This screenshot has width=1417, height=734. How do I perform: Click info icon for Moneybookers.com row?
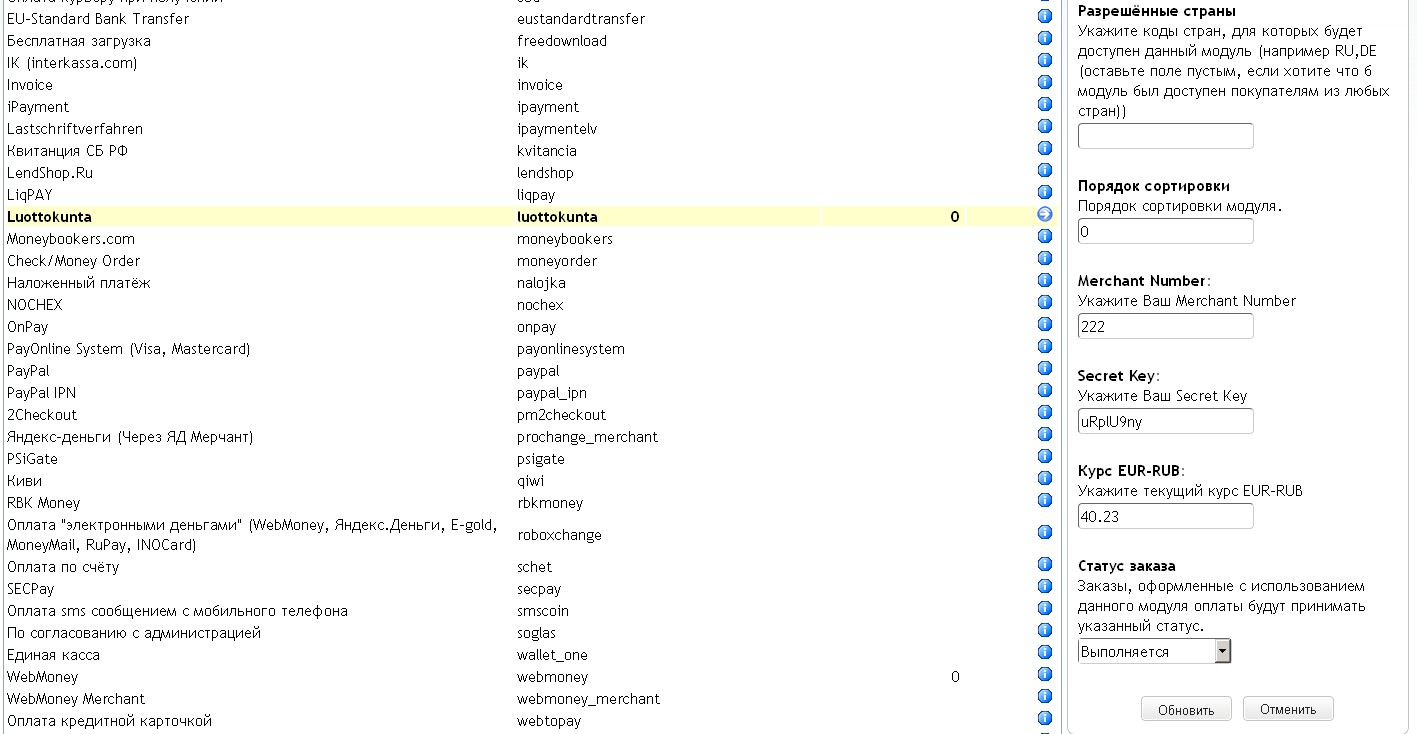click(1045, 236)
